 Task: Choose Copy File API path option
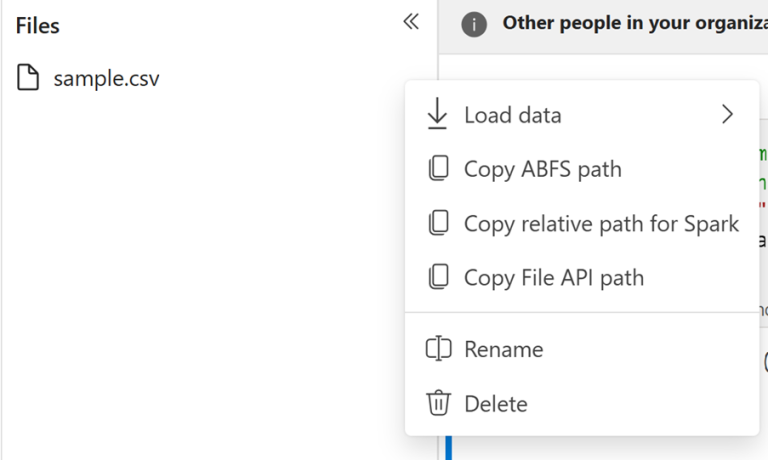tap(553, 277)
